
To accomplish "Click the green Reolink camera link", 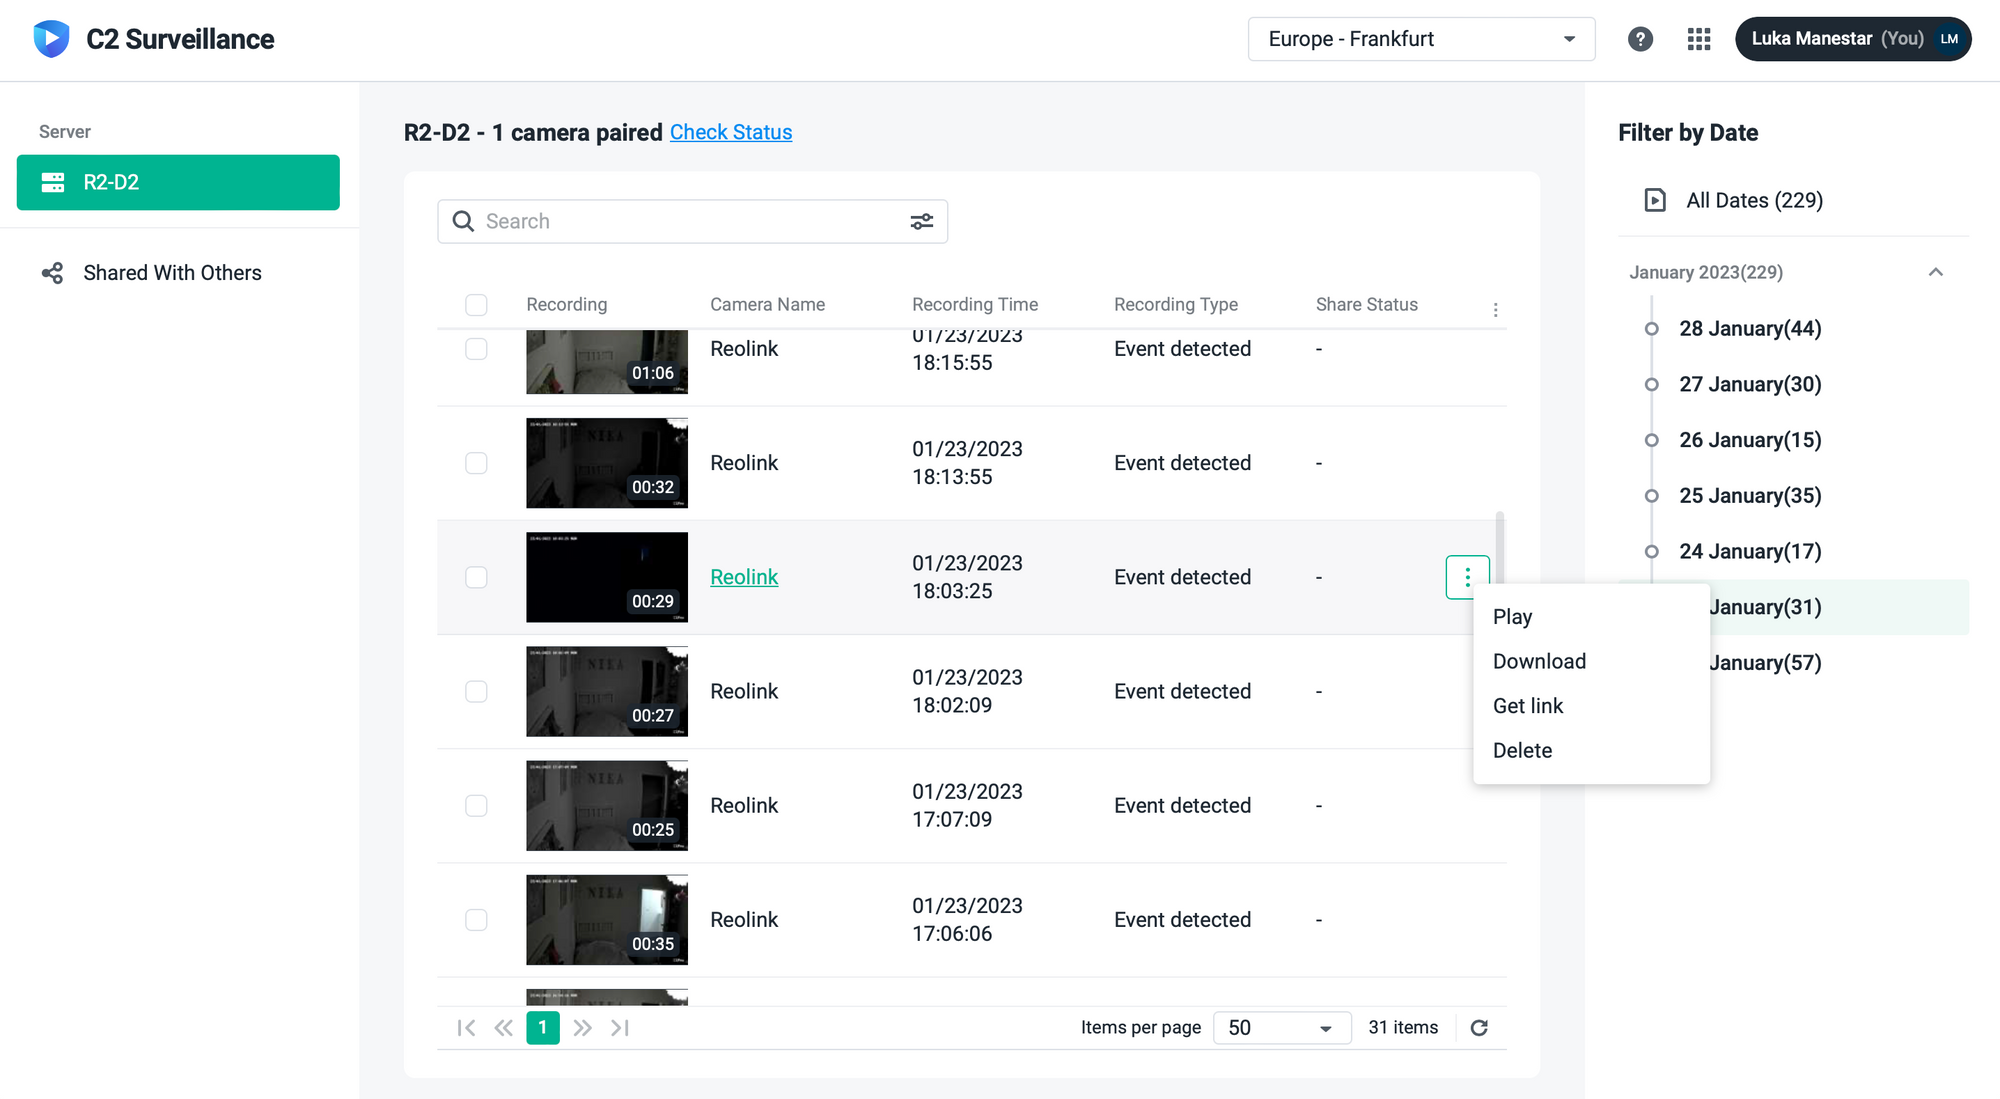I will [x=744, y=577].
